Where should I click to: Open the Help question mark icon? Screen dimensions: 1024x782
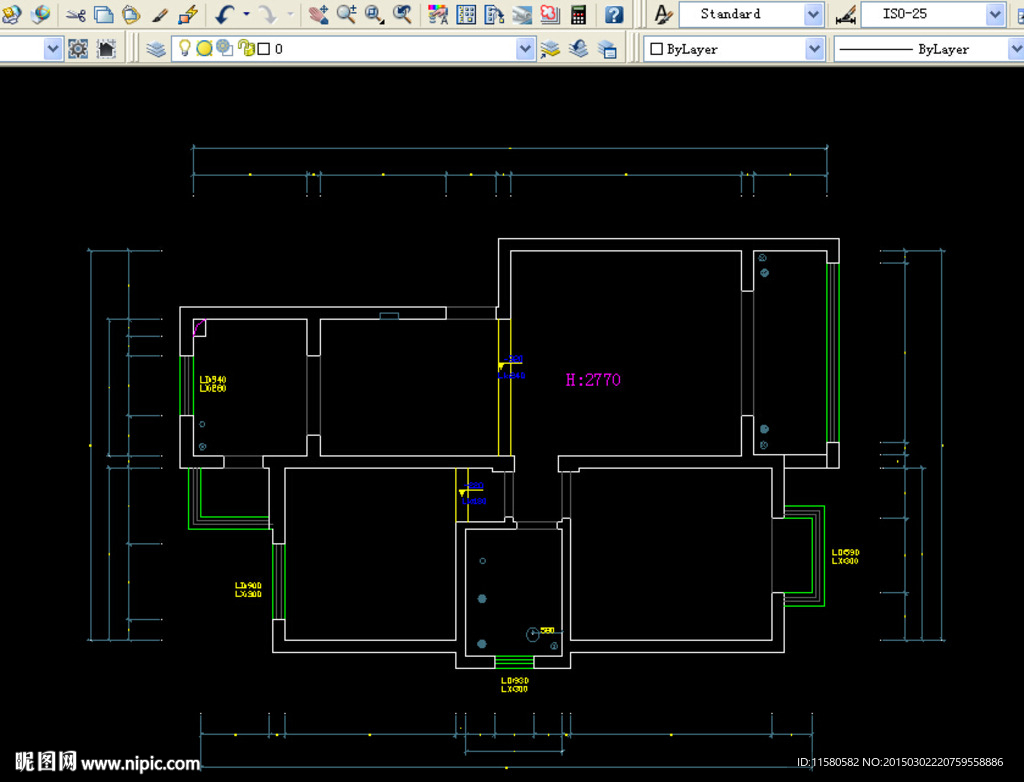click(x=614, y=15)
